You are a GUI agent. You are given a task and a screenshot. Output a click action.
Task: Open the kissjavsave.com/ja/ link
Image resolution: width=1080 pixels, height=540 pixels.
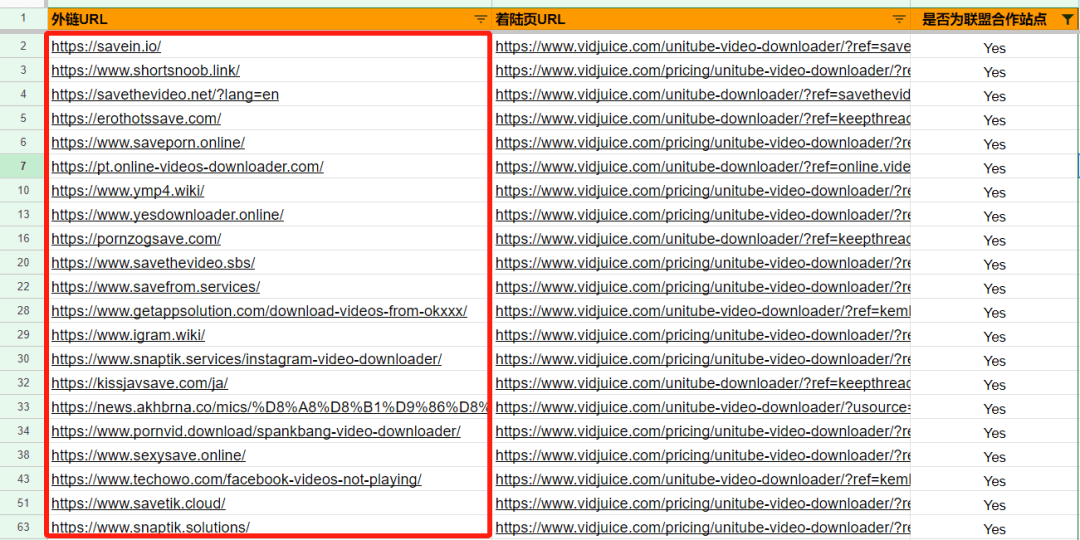coord(139,383)
